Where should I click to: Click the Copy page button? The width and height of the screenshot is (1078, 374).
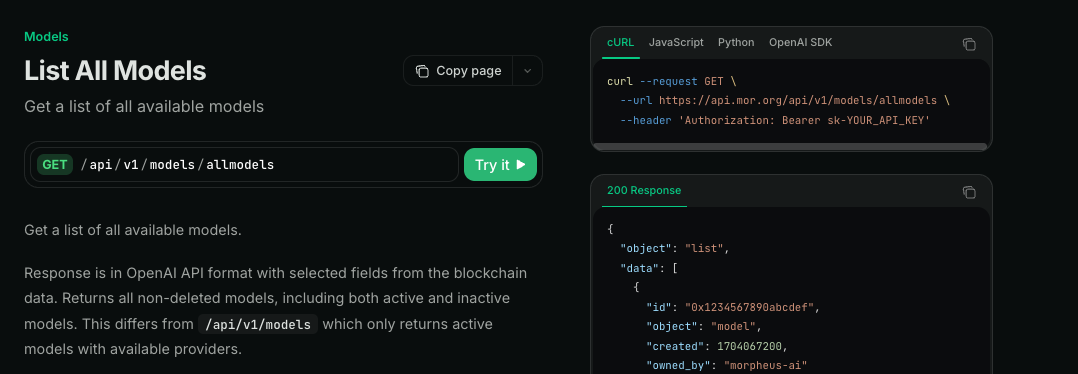coord(459,71)
